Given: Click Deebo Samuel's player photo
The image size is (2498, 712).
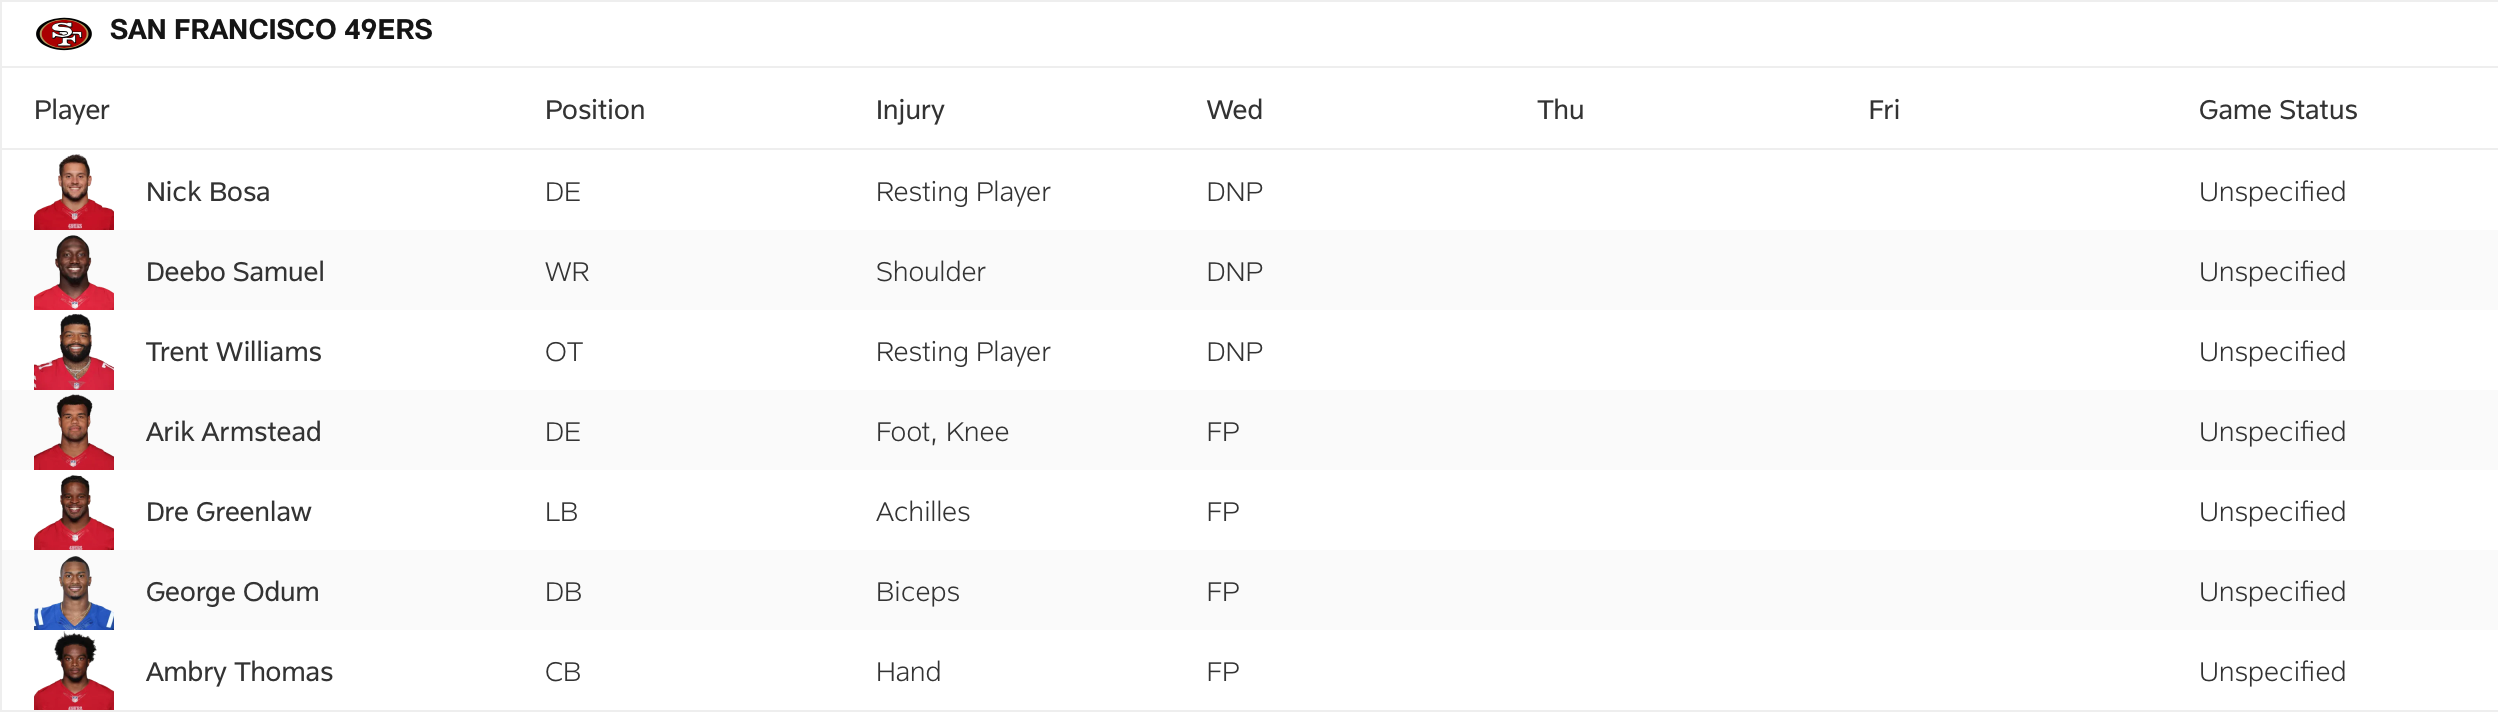Looking at the screenshot, I should pos(76,271).
